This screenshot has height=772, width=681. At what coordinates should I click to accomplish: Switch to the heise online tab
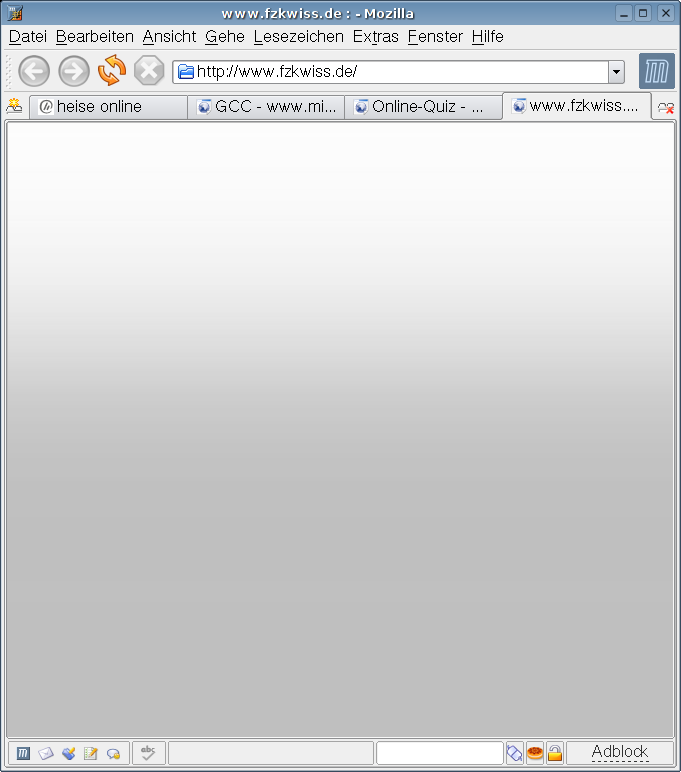[x=108, y=107]
